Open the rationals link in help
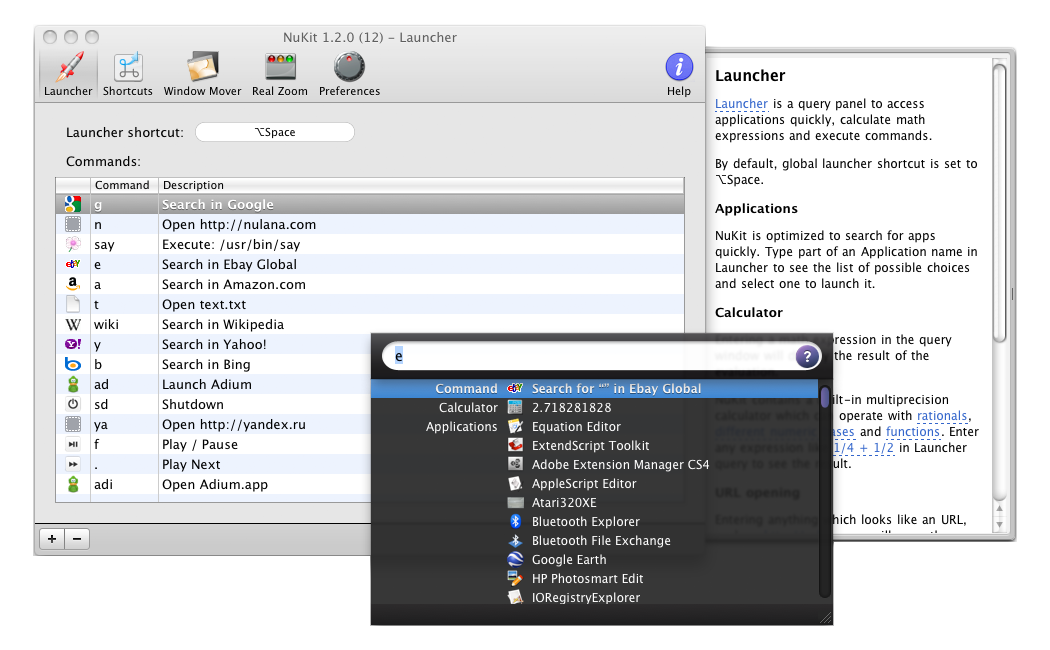The image size is (1050, 650). (942, 416)
